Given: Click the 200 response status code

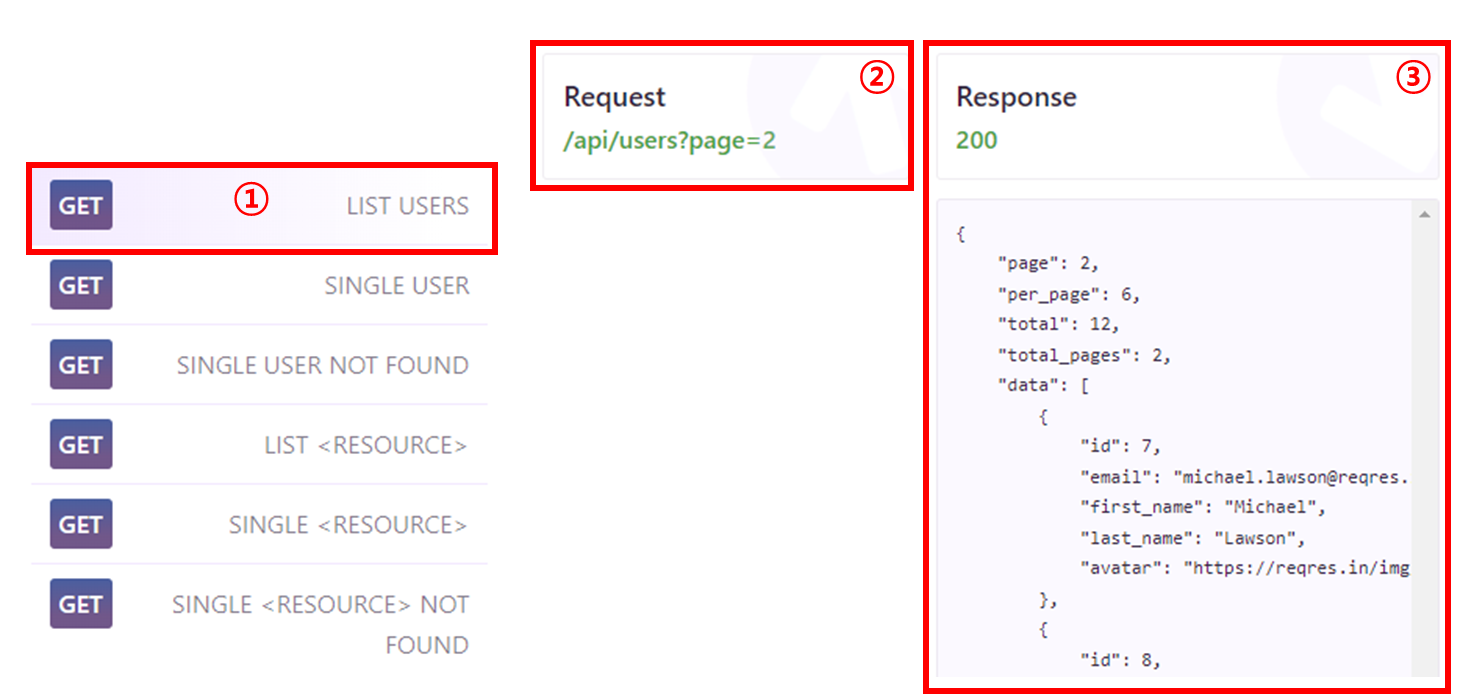Looking at the screenshot, I should [977, 140].
